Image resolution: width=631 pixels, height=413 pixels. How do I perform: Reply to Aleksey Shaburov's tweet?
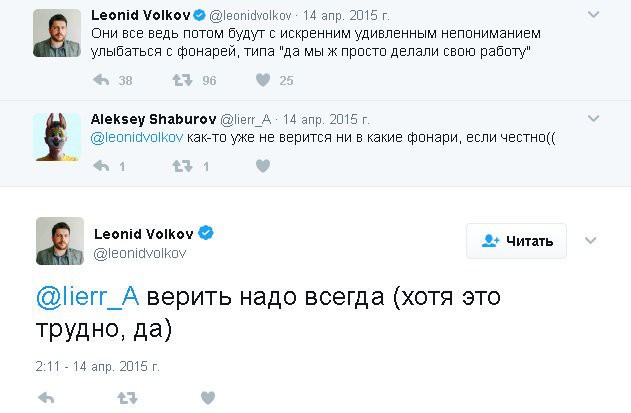pos(101,166)
